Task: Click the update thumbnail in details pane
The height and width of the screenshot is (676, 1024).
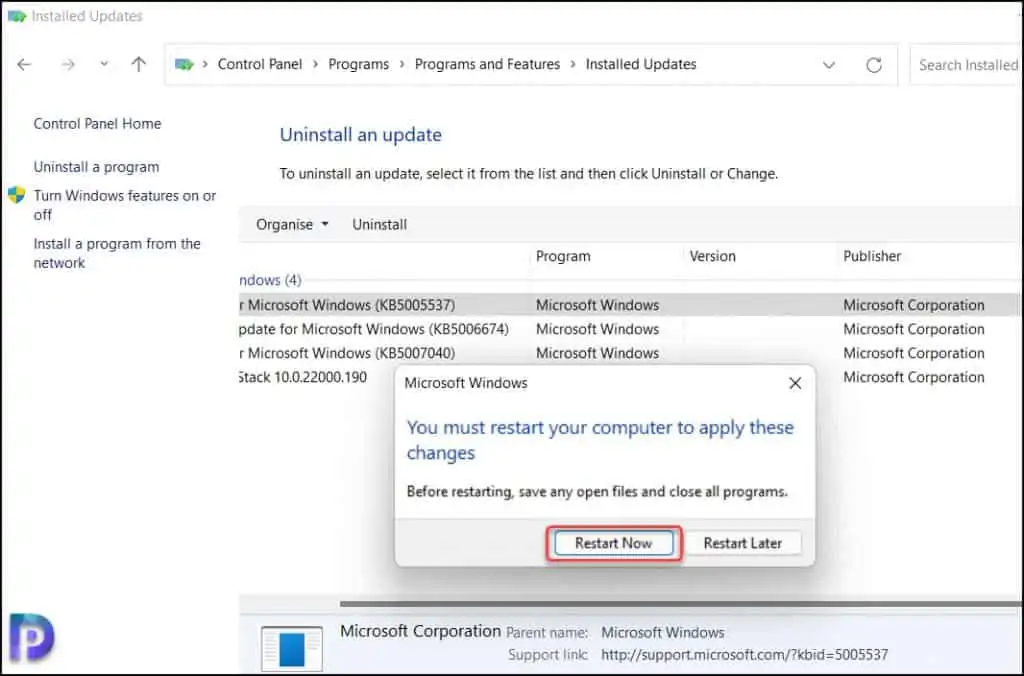Action: coord(292,649)
